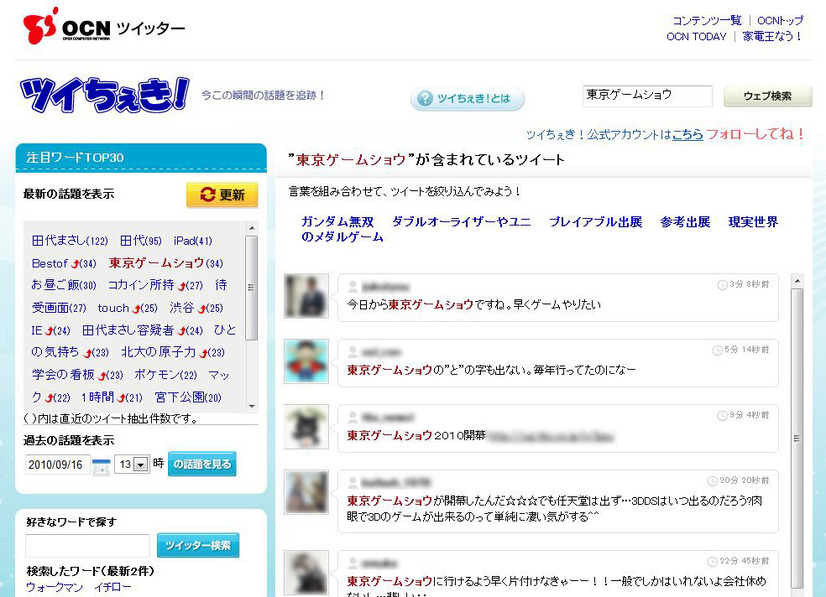Open the ツイちぇき!とは help button
Viewport: 826px width, 597px height.
pos(467,99)
